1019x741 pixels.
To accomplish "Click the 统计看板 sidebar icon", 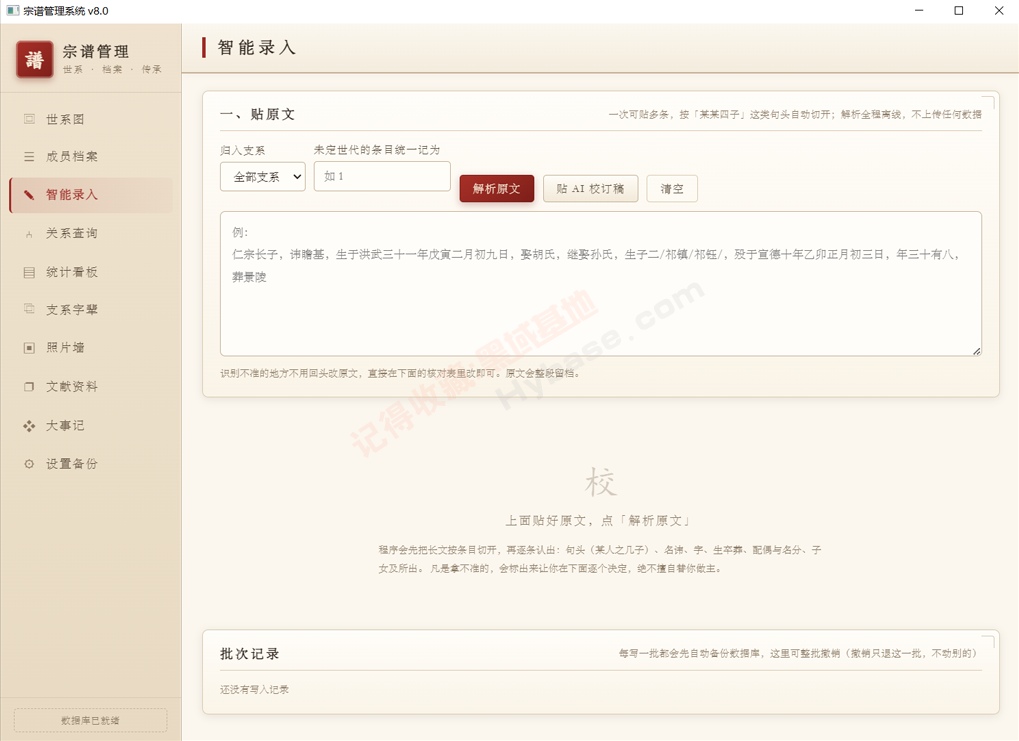I will 29,272.
